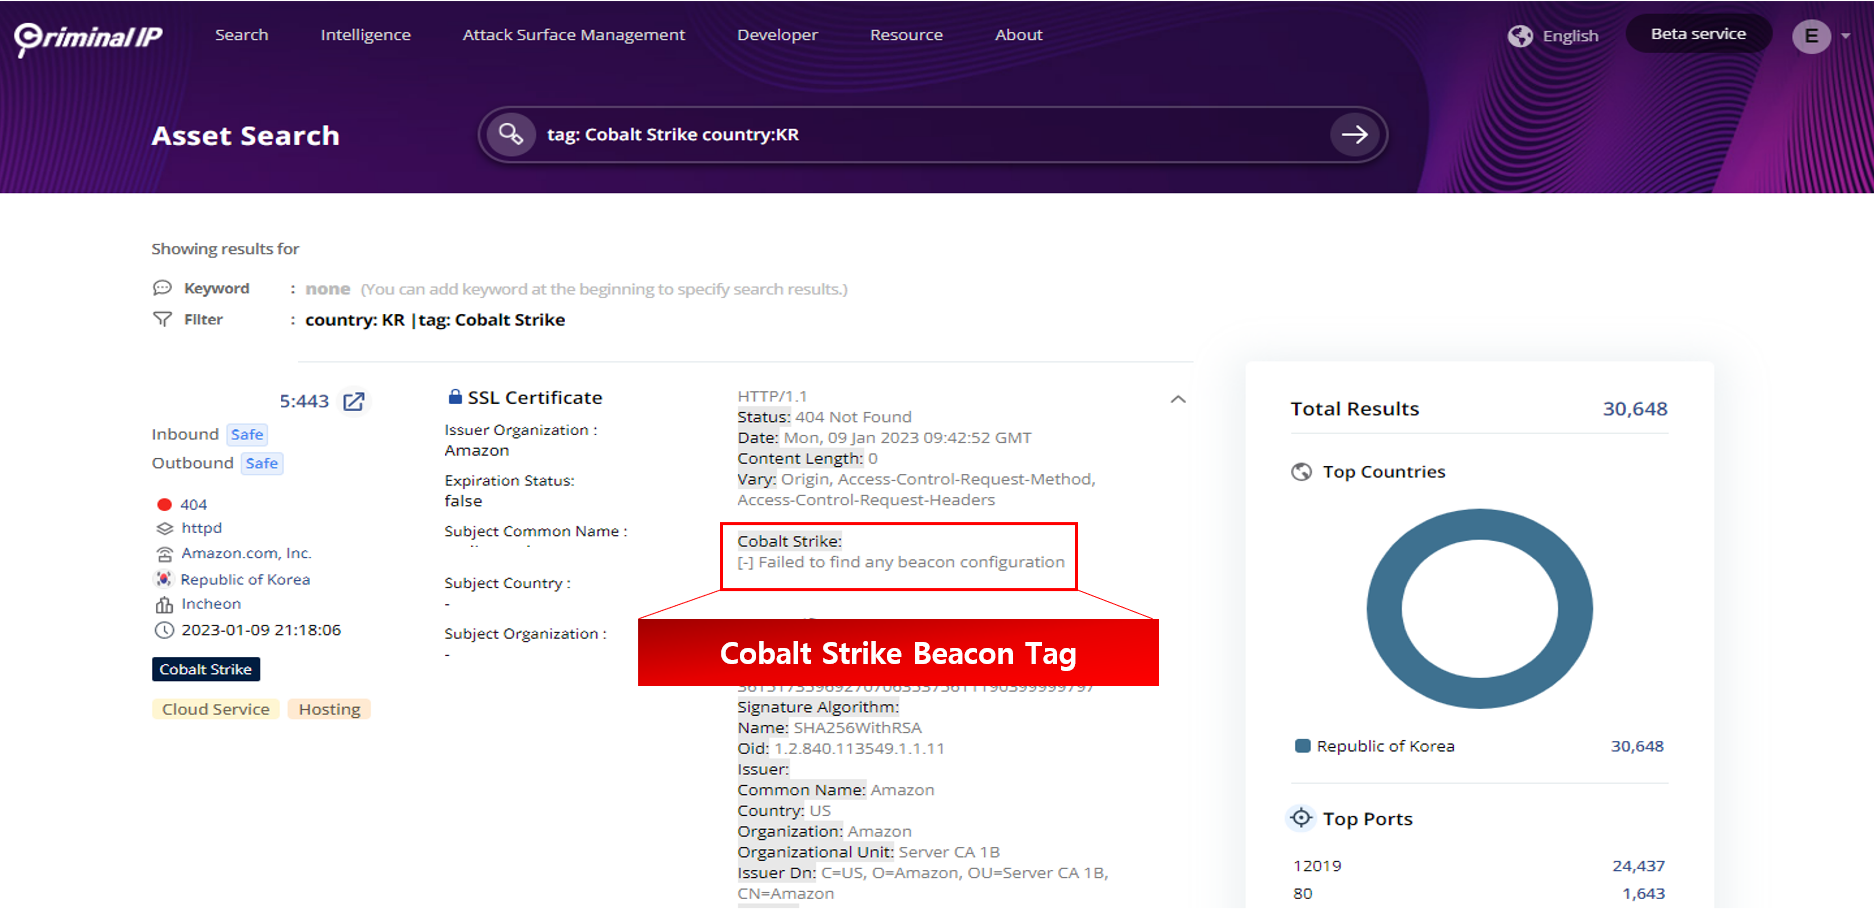This screenshot has width=1874, height=922.
Task: Click the SHA256WithRSA algorithm name
Action: coord(858,728)
